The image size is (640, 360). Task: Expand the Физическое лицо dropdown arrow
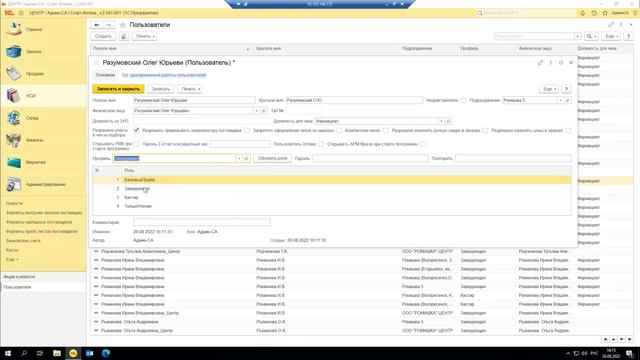point(257,111)
